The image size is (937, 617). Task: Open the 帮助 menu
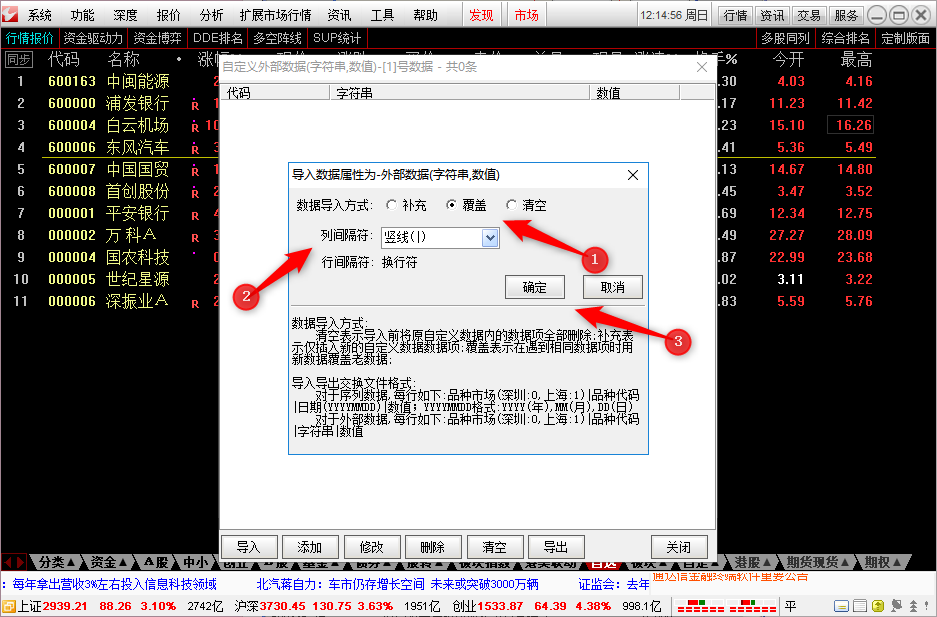[425, 15]
